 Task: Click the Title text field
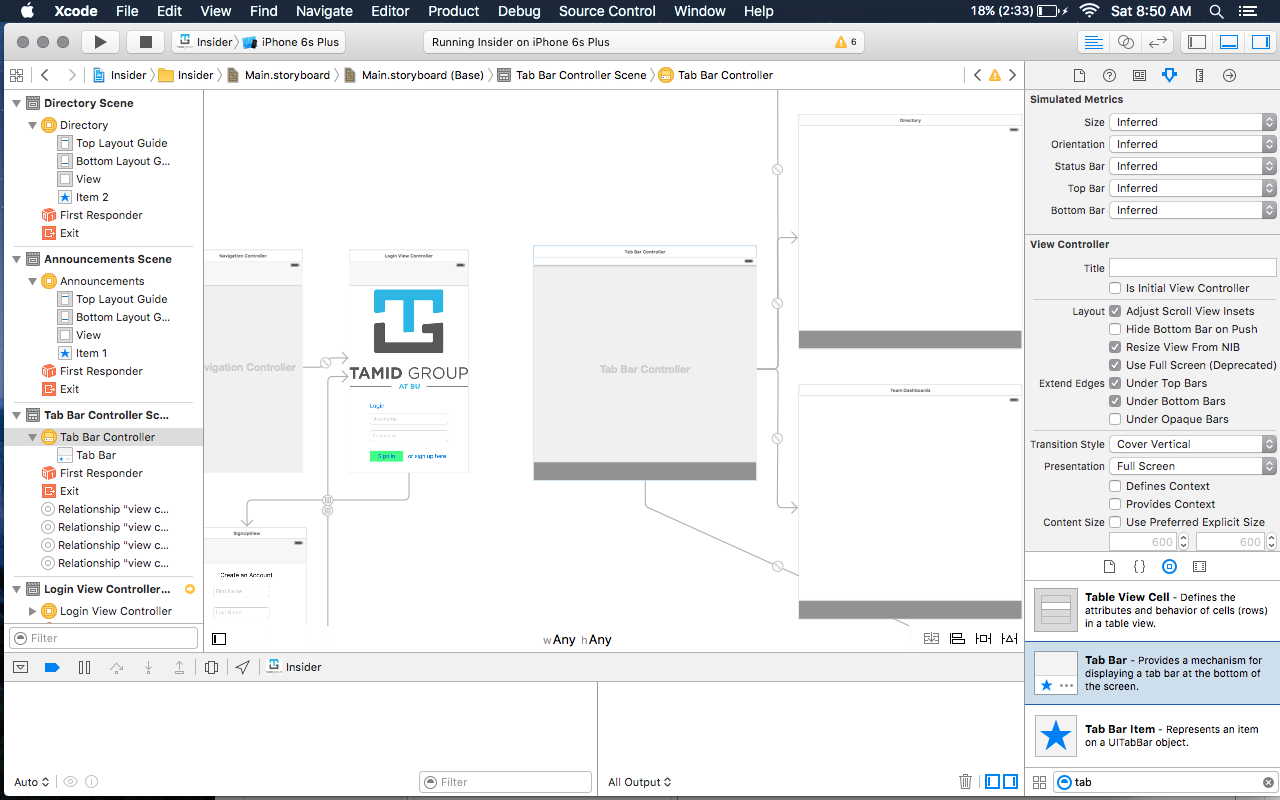coord(1193,268)
